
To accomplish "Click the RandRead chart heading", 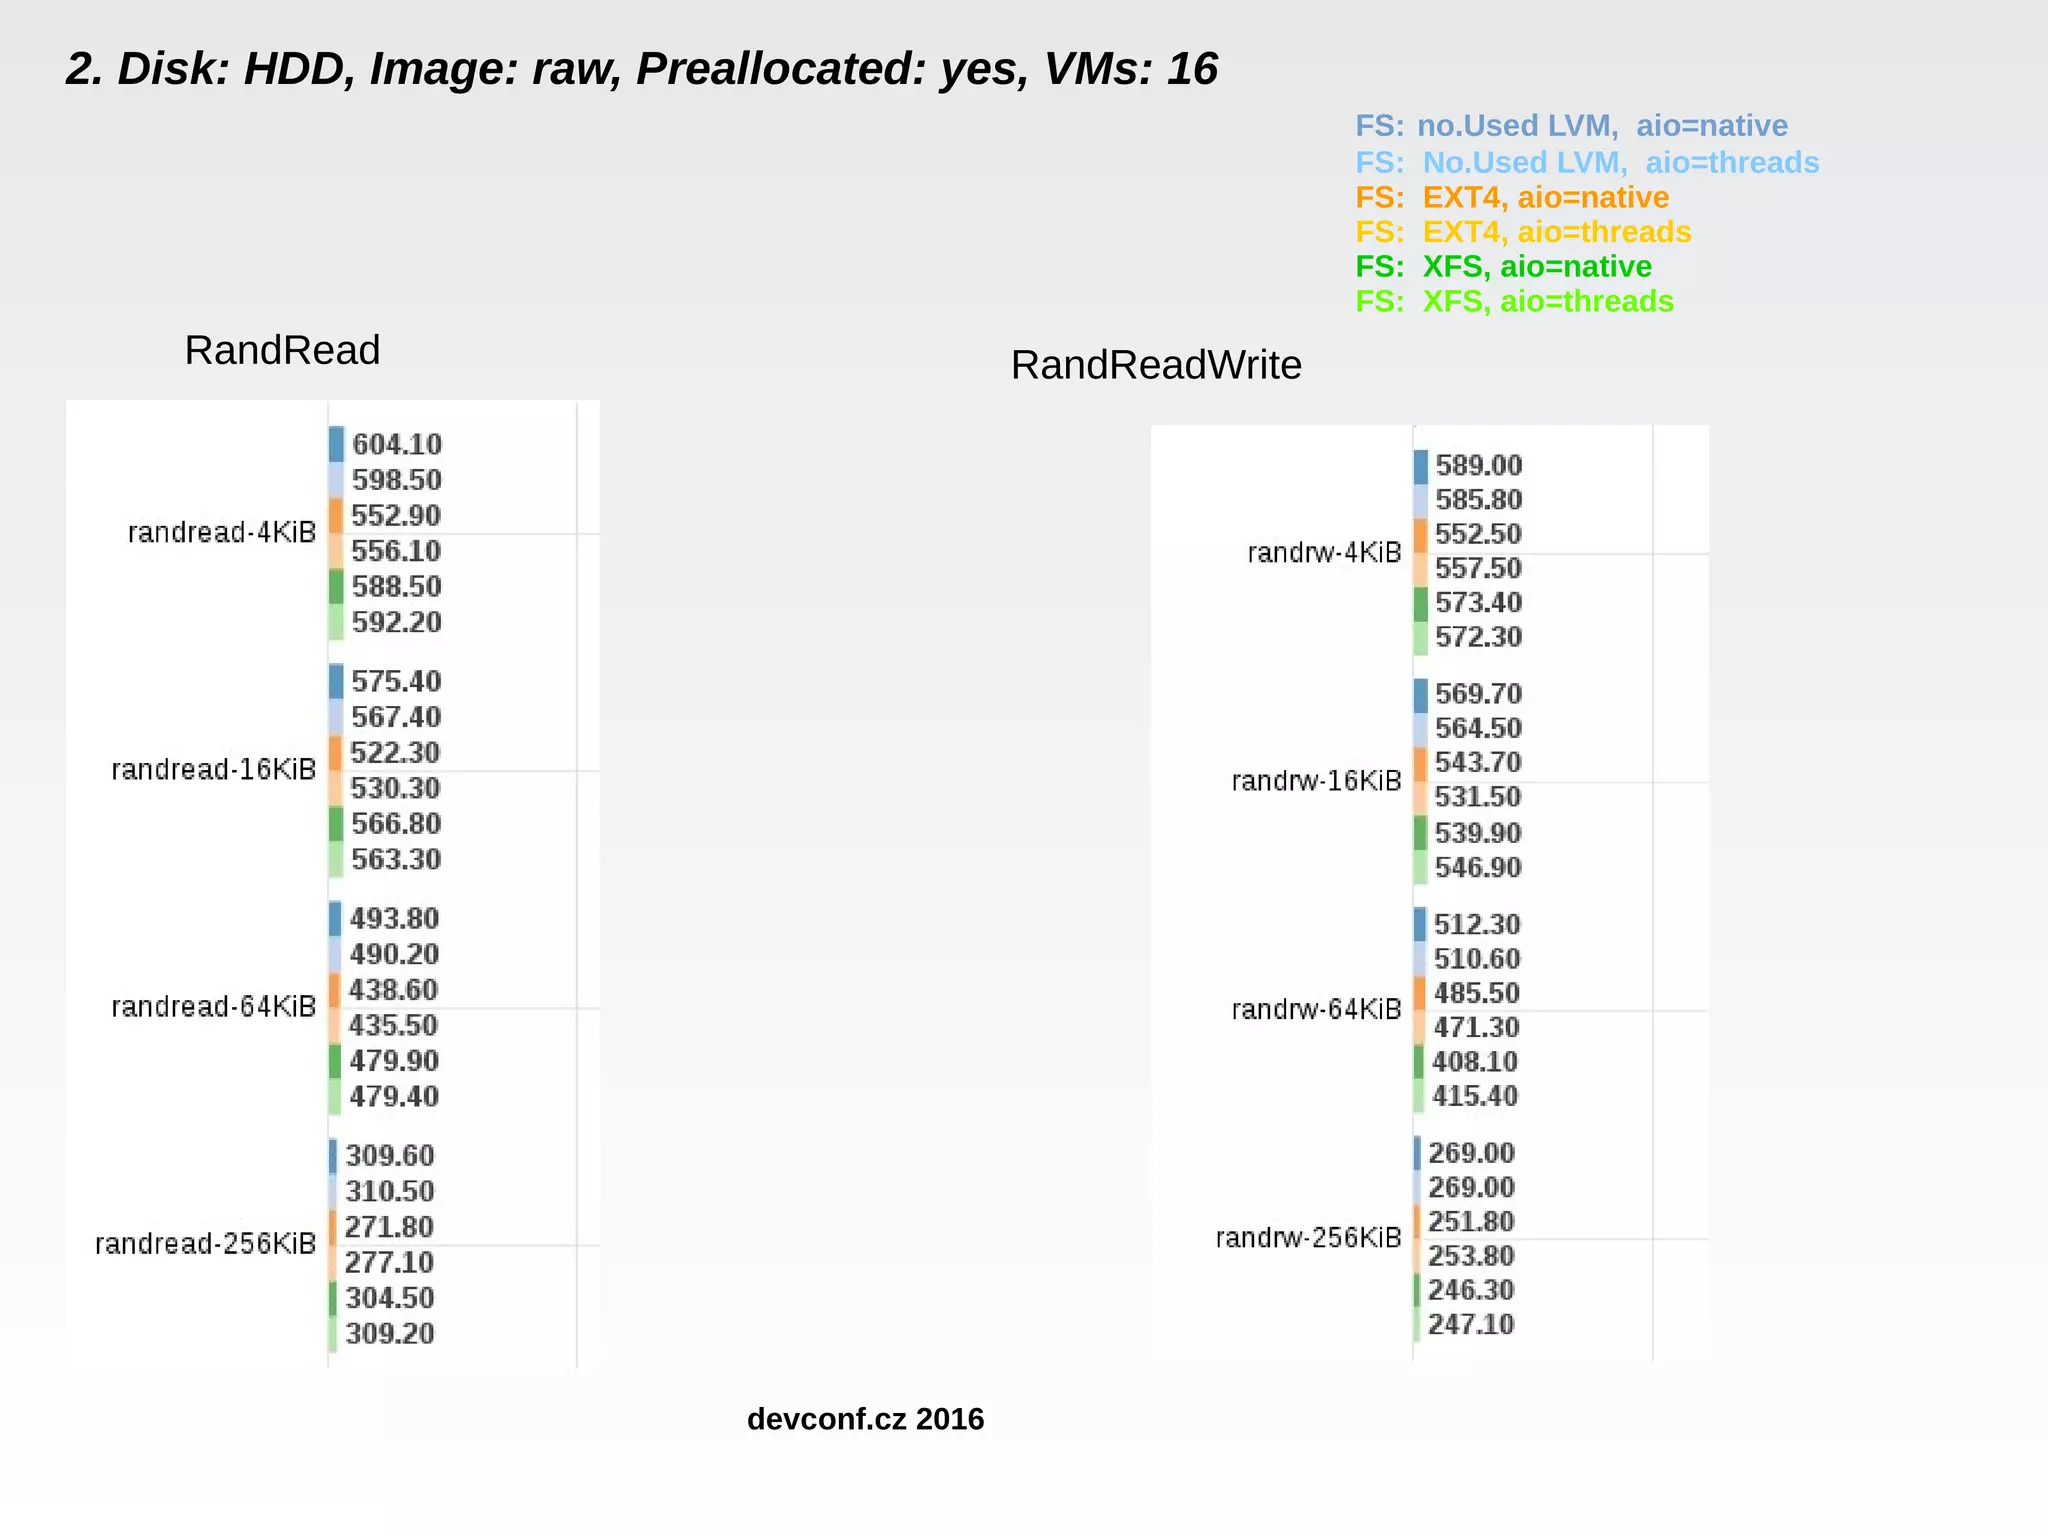I will (x=282, y=350).
